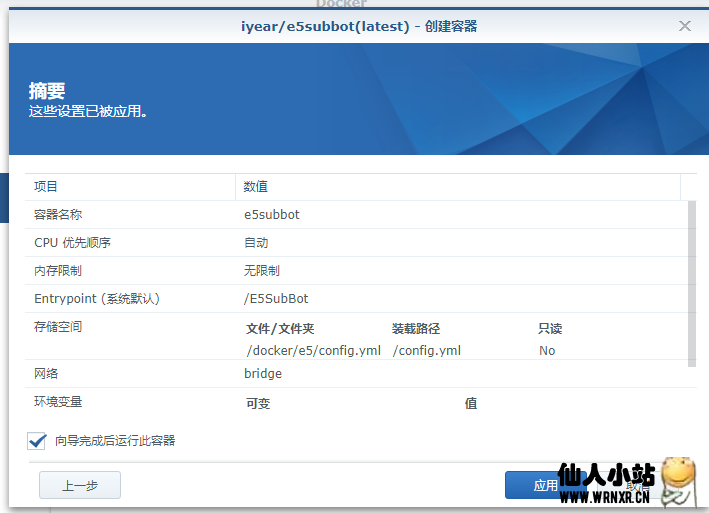The height and width of the screenshot is (513, 709).
Task: Select the 文件/文件夹 sub-header
Action: 280,329
